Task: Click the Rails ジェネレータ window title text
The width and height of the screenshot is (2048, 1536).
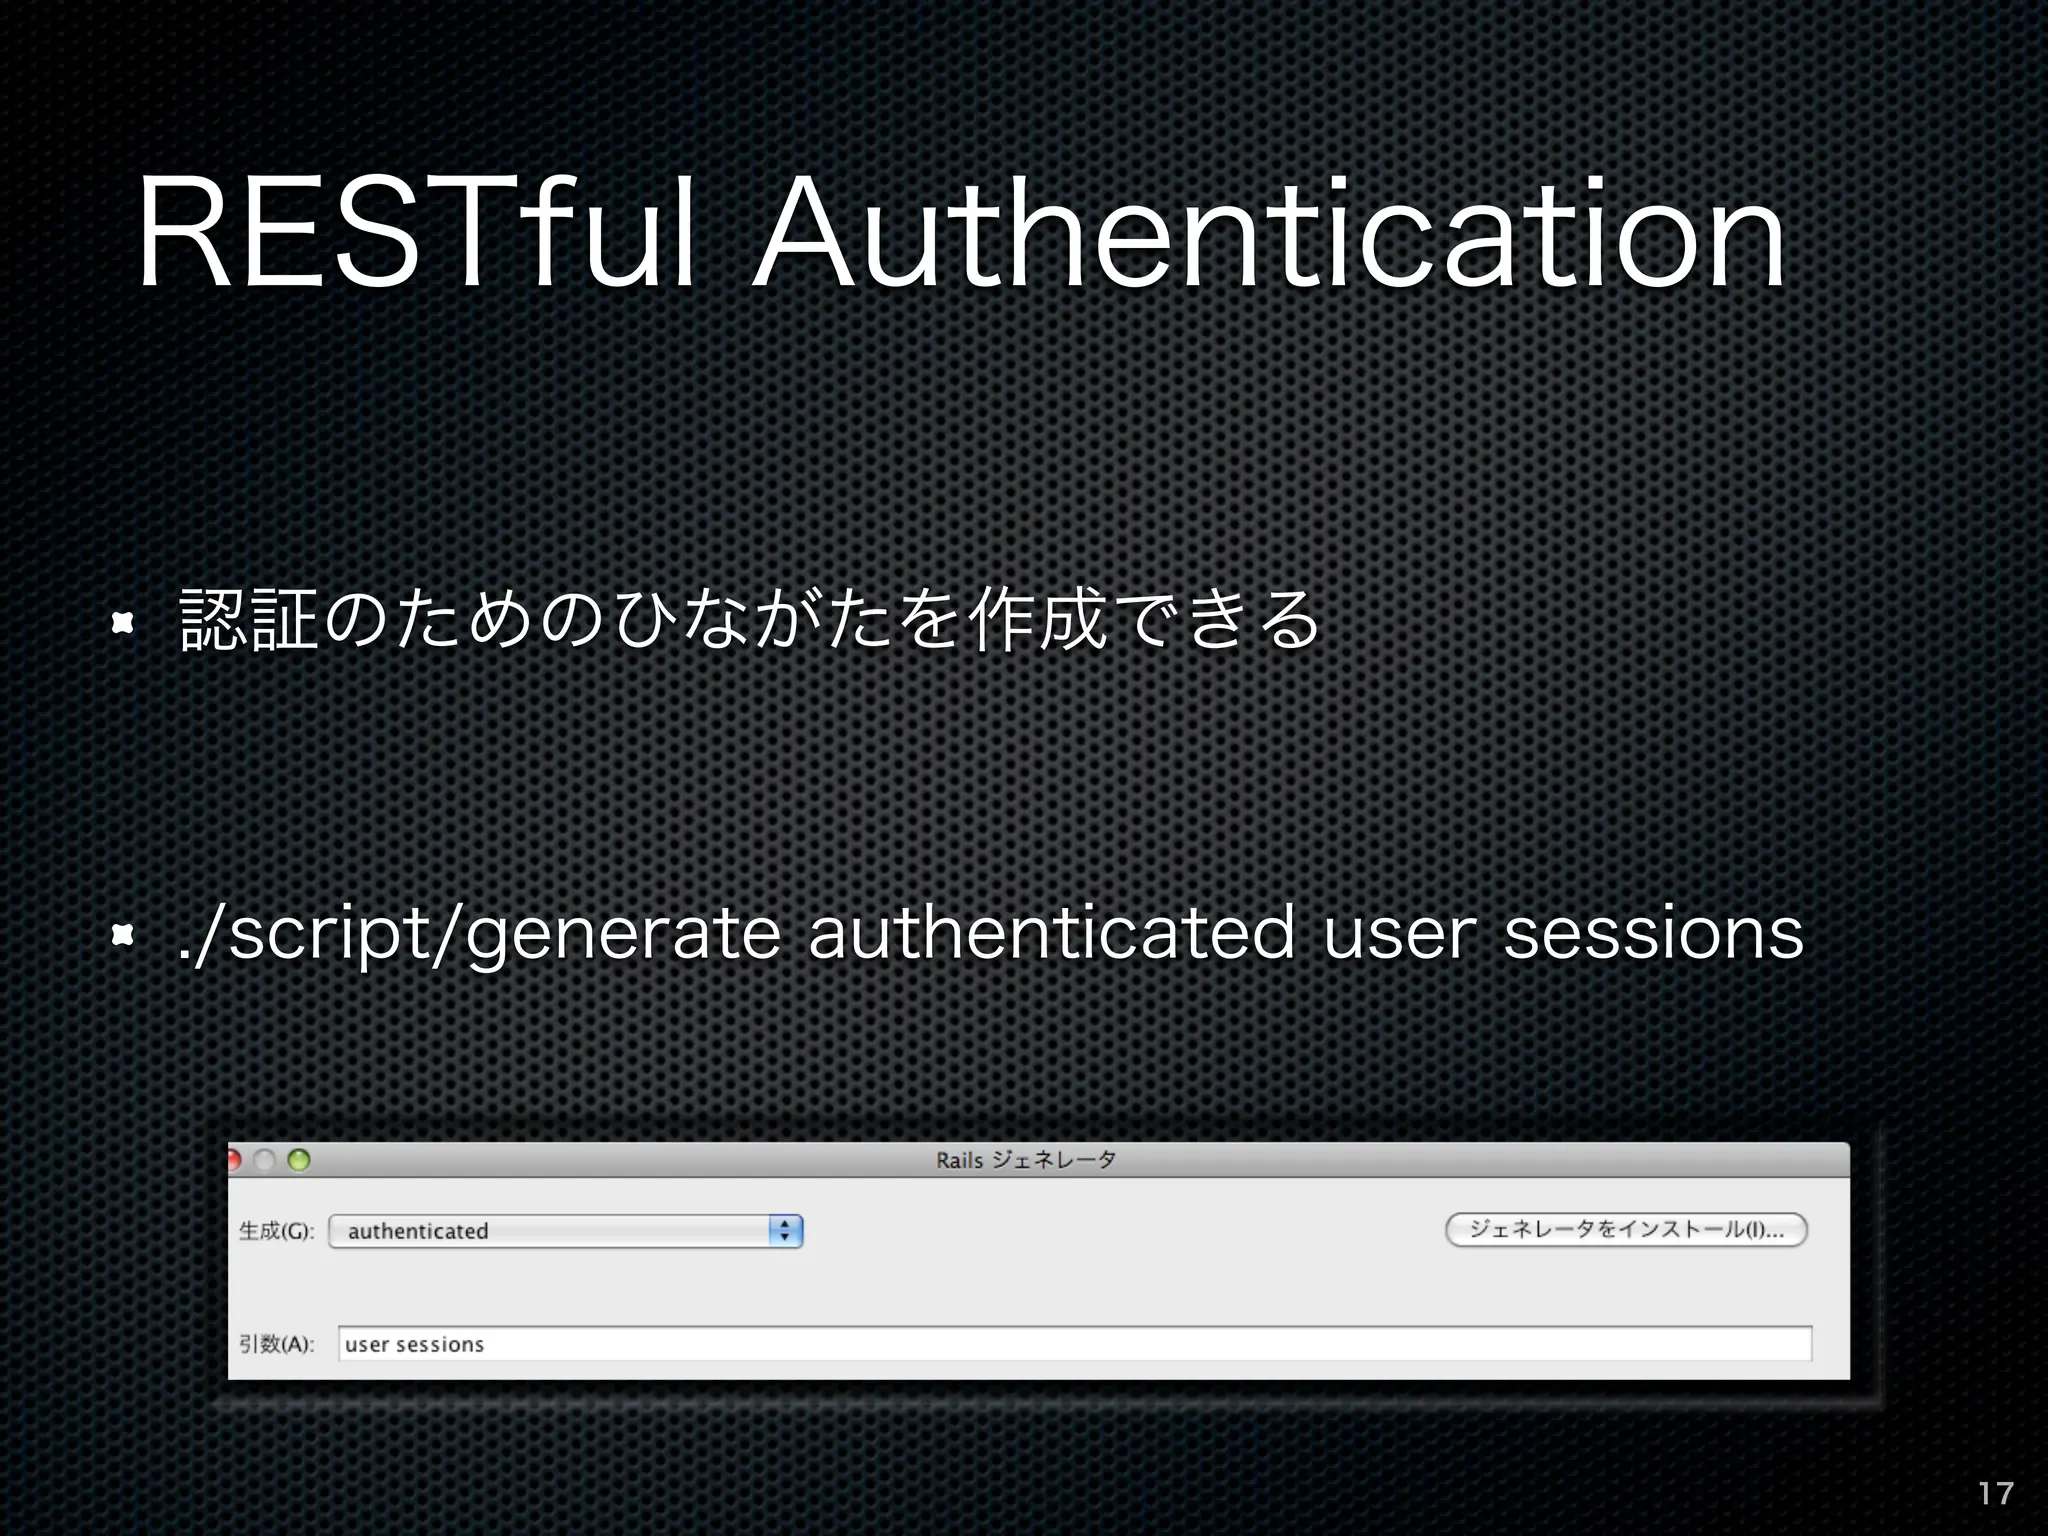Action: (1026, 1160)
